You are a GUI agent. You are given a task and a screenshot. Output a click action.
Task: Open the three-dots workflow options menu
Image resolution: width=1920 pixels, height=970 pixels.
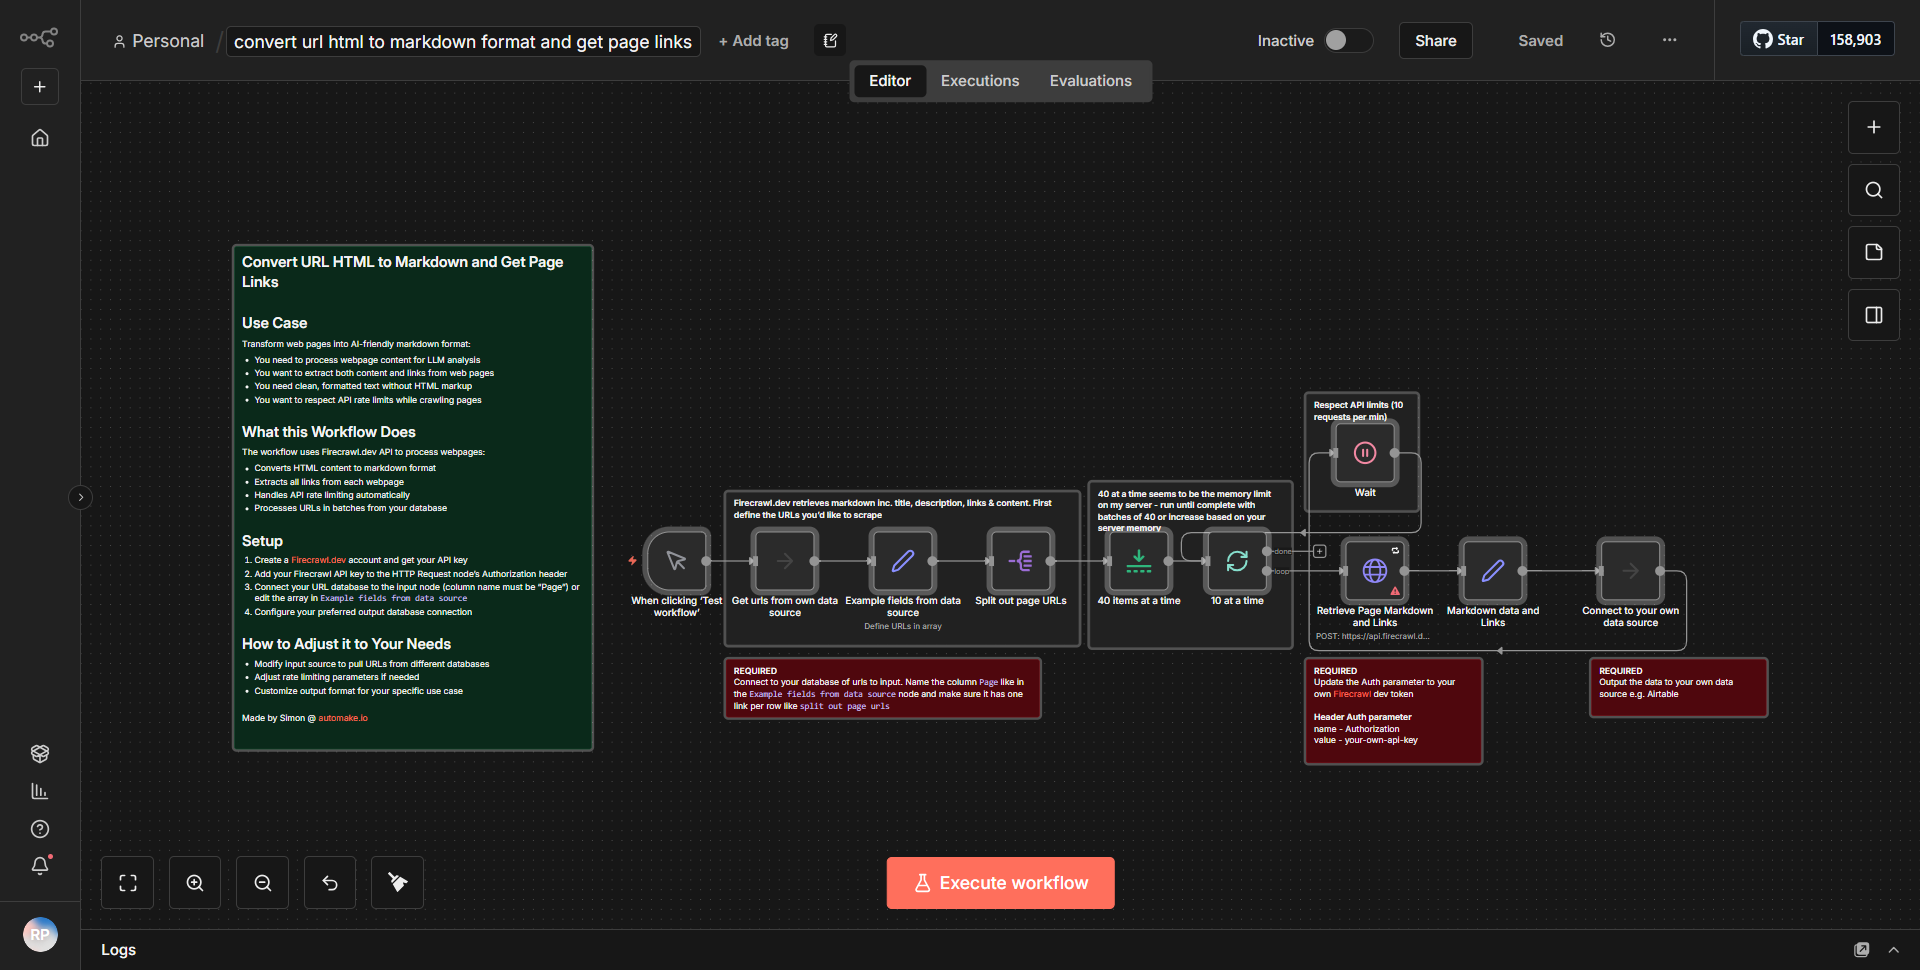1669,40
